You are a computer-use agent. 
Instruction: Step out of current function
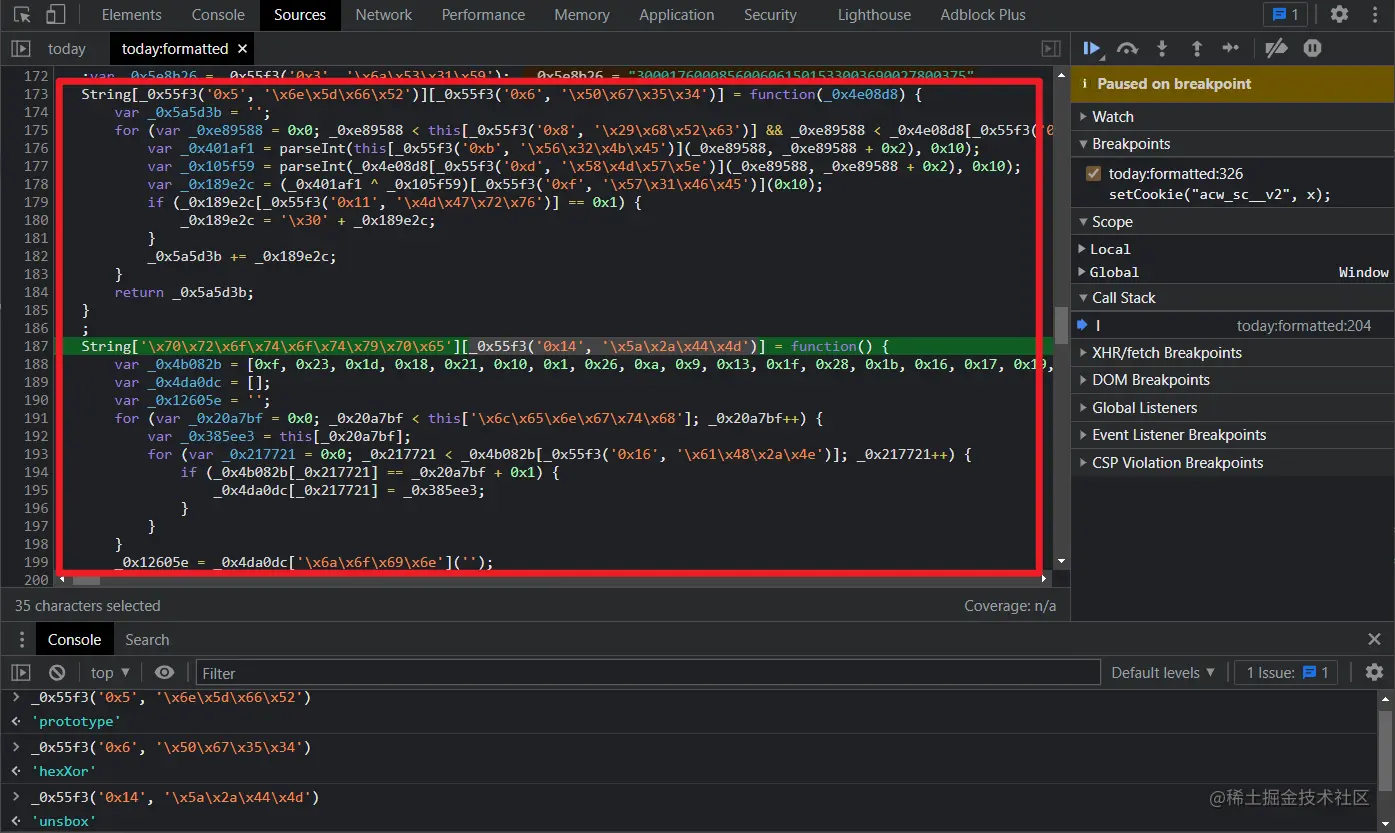(x=1196, y=48)
